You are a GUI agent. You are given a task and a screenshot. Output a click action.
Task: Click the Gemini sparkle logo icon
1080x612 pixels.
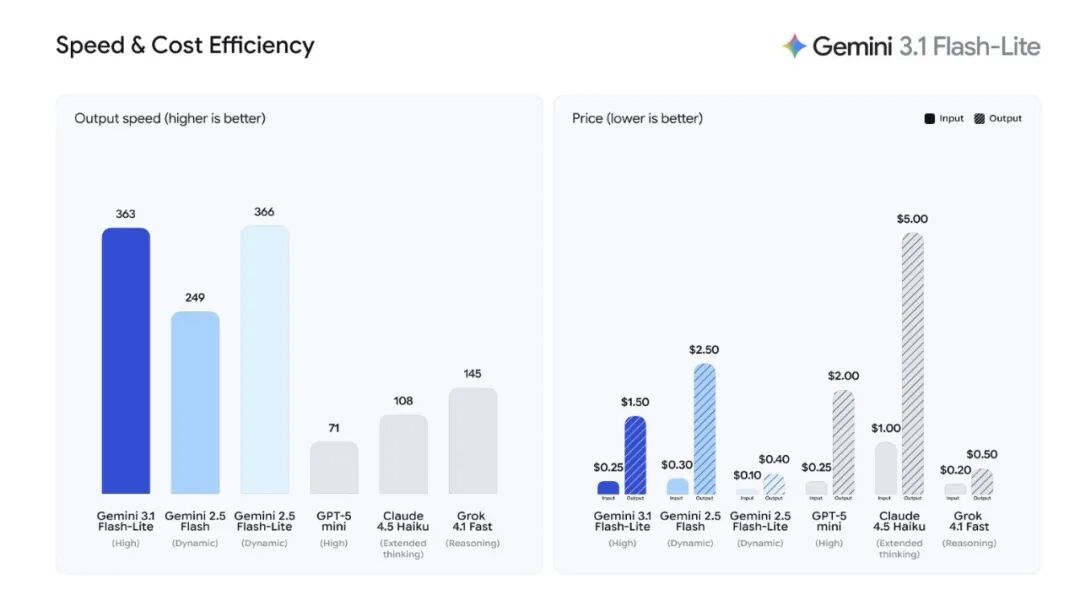point(794,46)
